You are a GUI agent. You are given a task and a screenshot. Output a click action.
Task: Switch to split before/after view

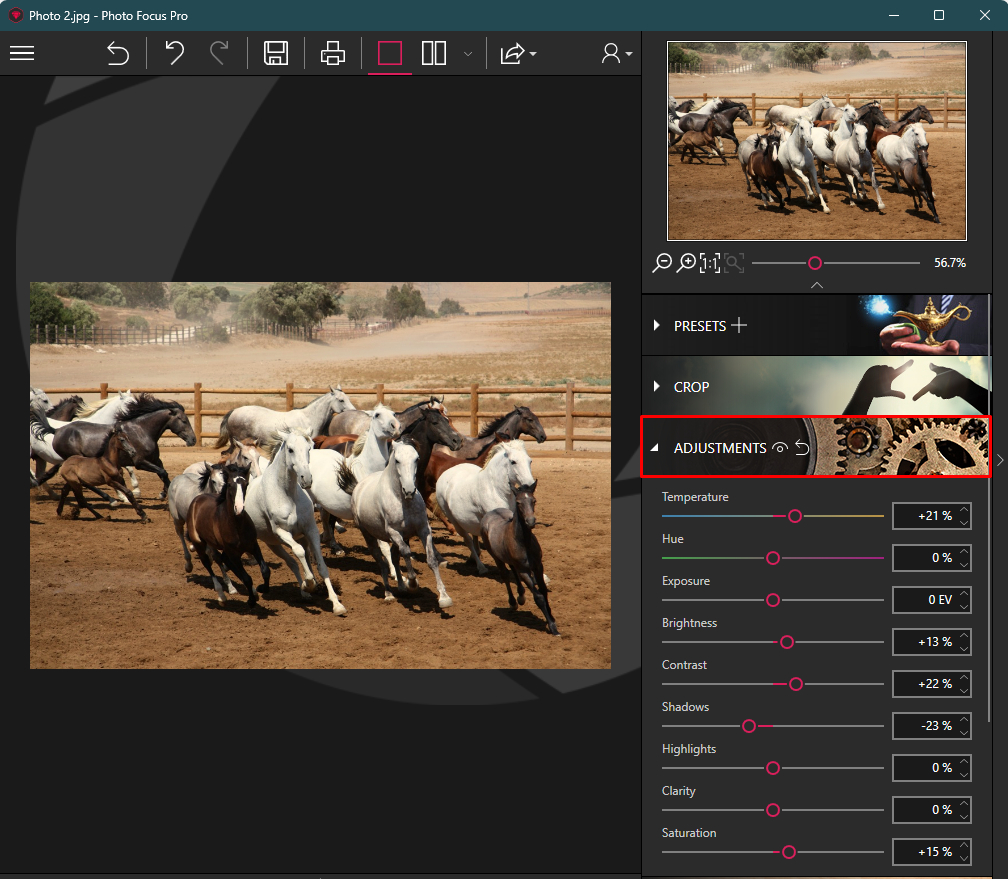[x=434, y=53]
